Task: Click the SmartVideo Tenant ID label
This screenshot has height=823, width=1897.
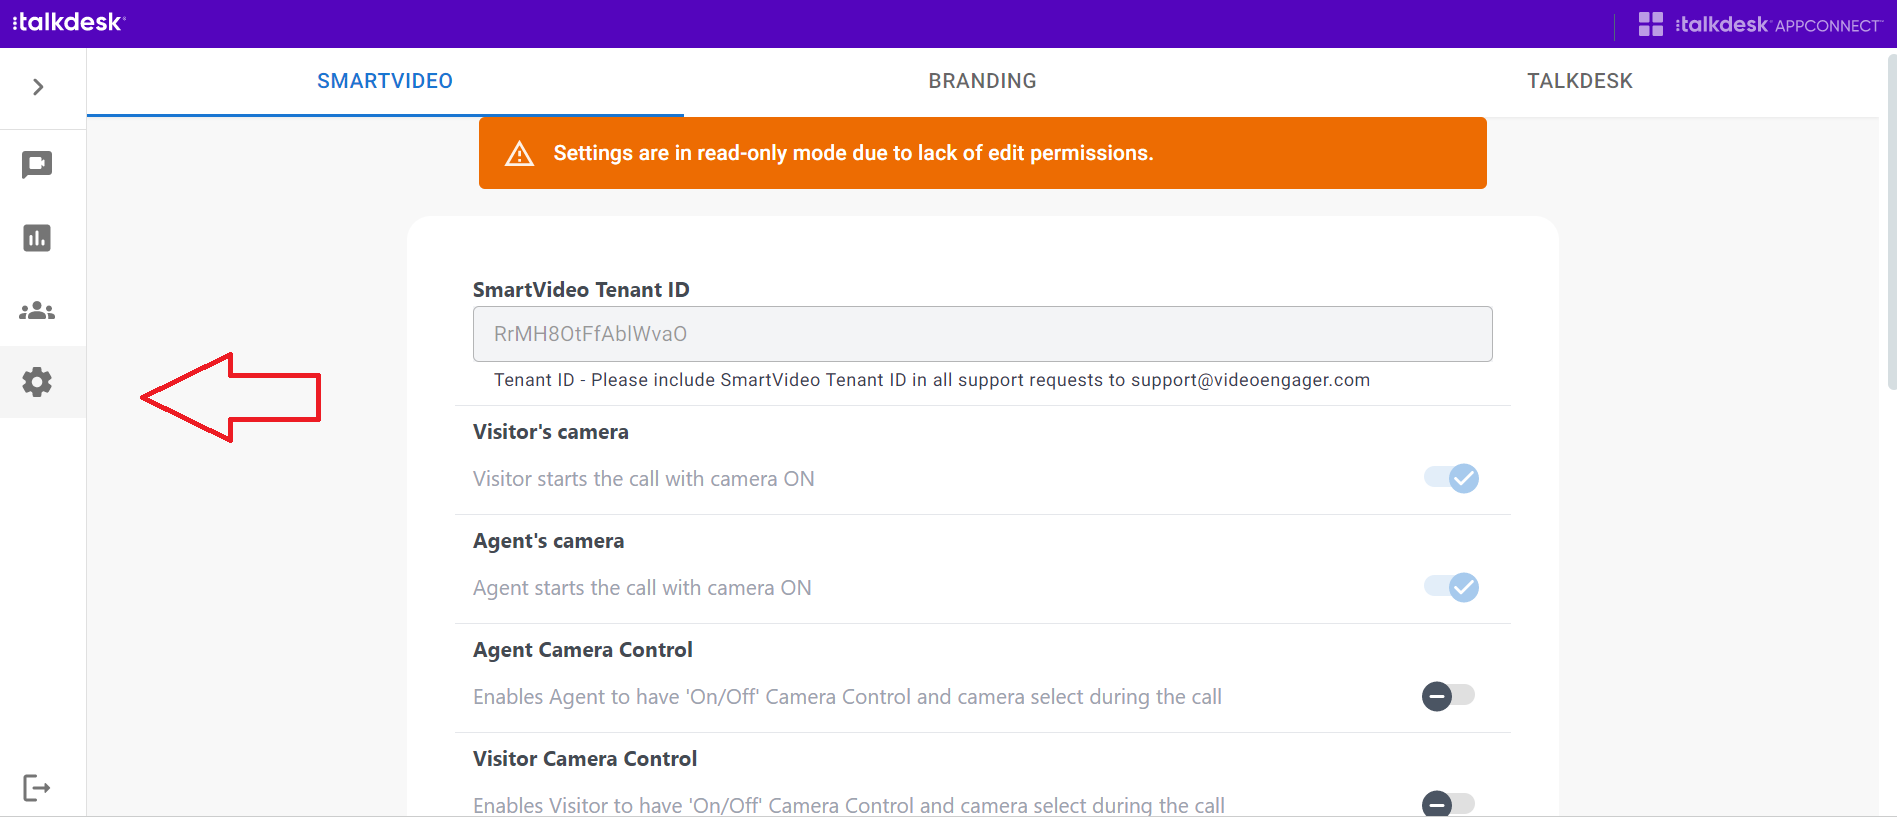Action: [x=581, y=290]
